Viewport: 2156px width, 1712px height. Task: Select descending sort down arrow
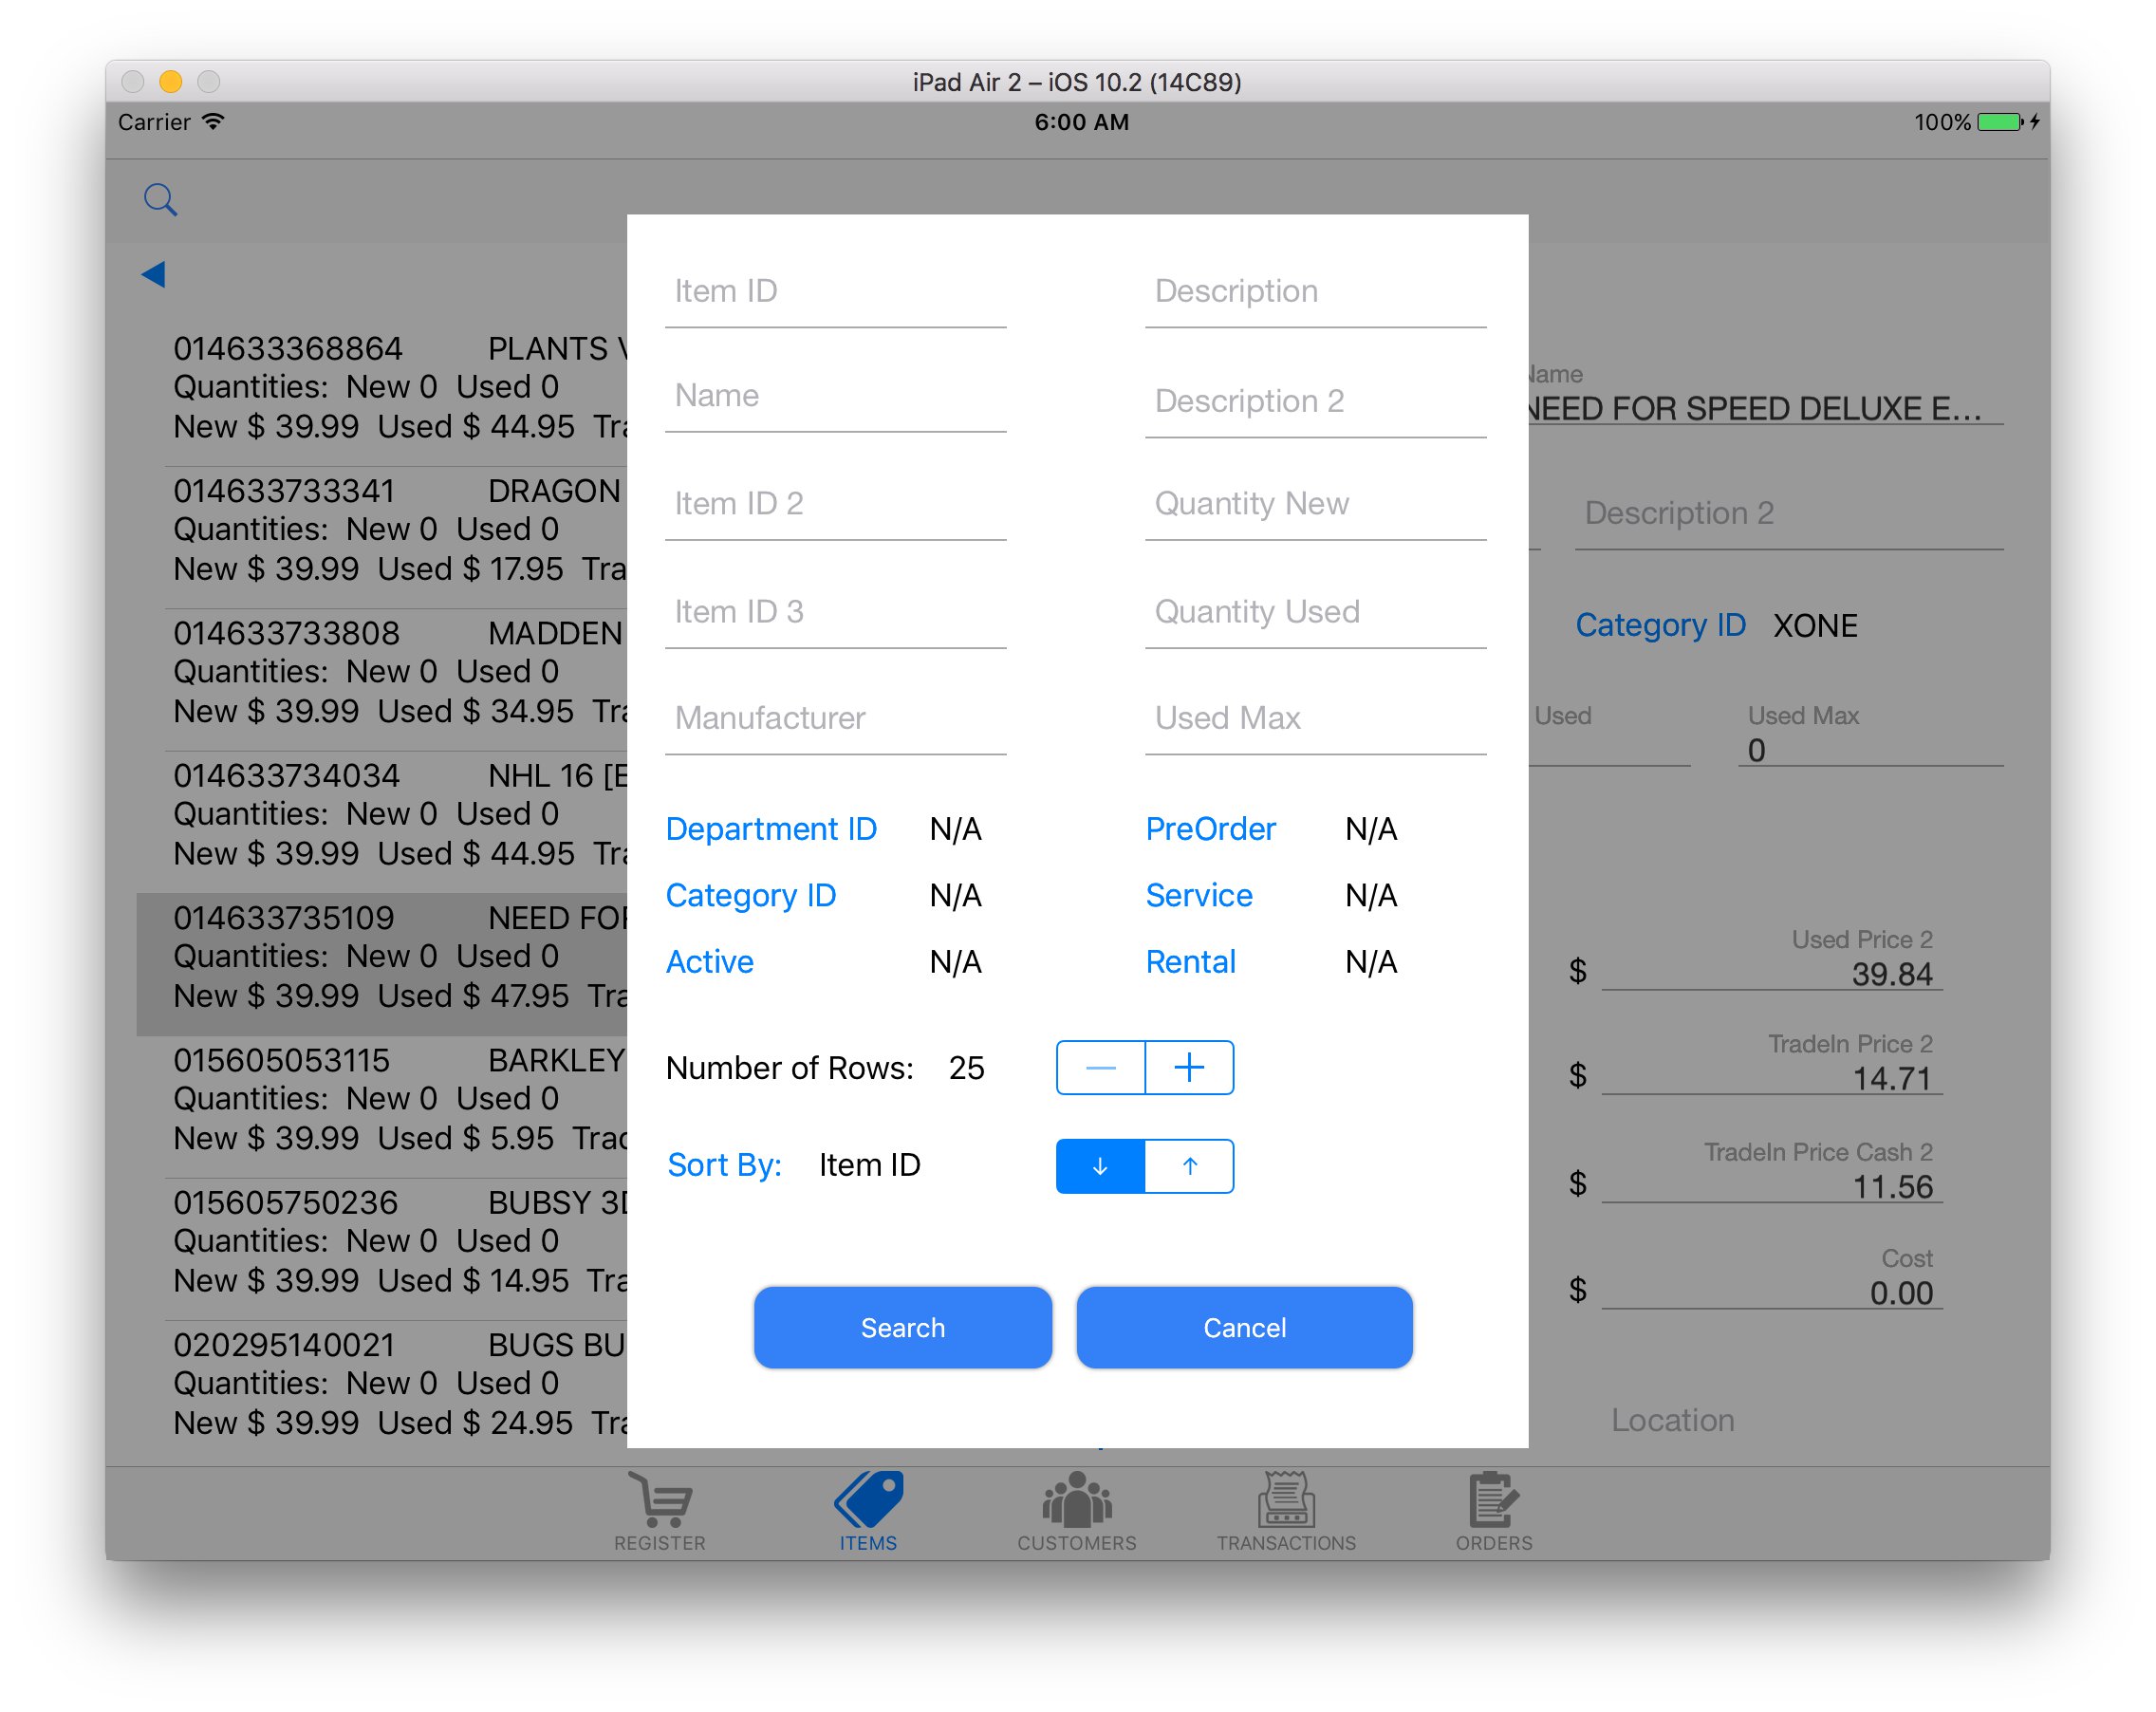[1100, 1166]
